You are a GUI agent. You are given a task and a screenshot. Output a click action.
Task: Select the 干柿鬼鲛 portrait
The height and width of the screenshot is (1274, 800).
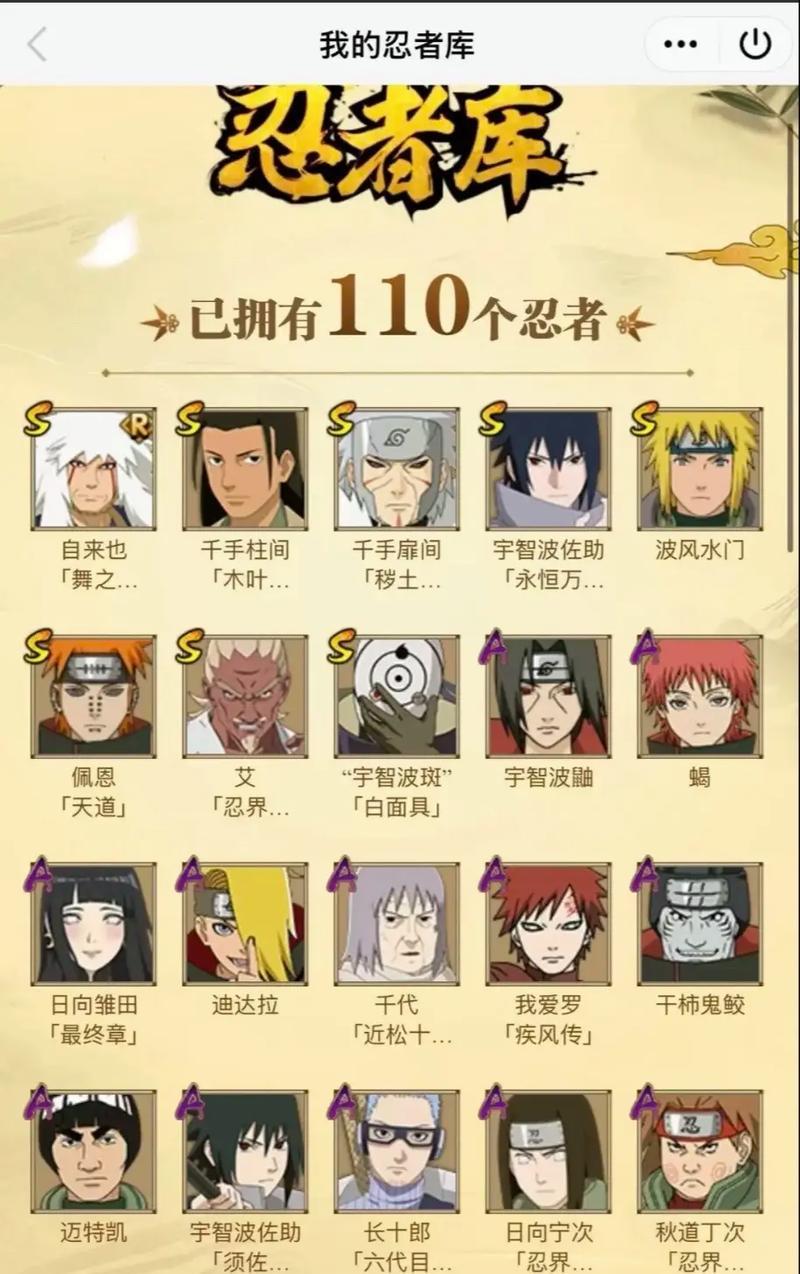(700, 923)
